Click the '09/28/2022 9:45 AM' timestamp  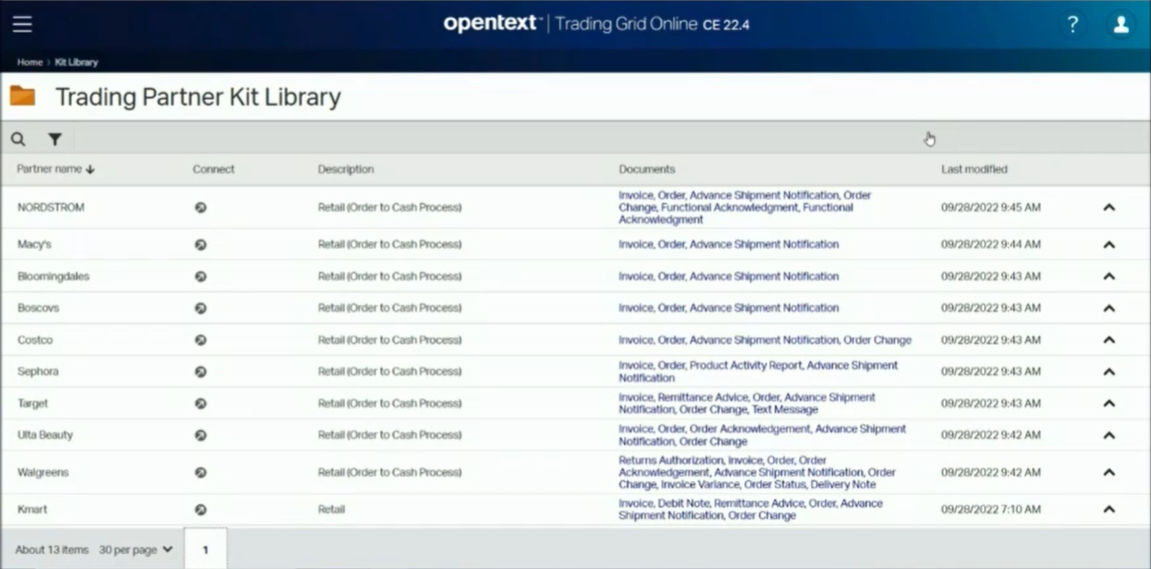991,208
